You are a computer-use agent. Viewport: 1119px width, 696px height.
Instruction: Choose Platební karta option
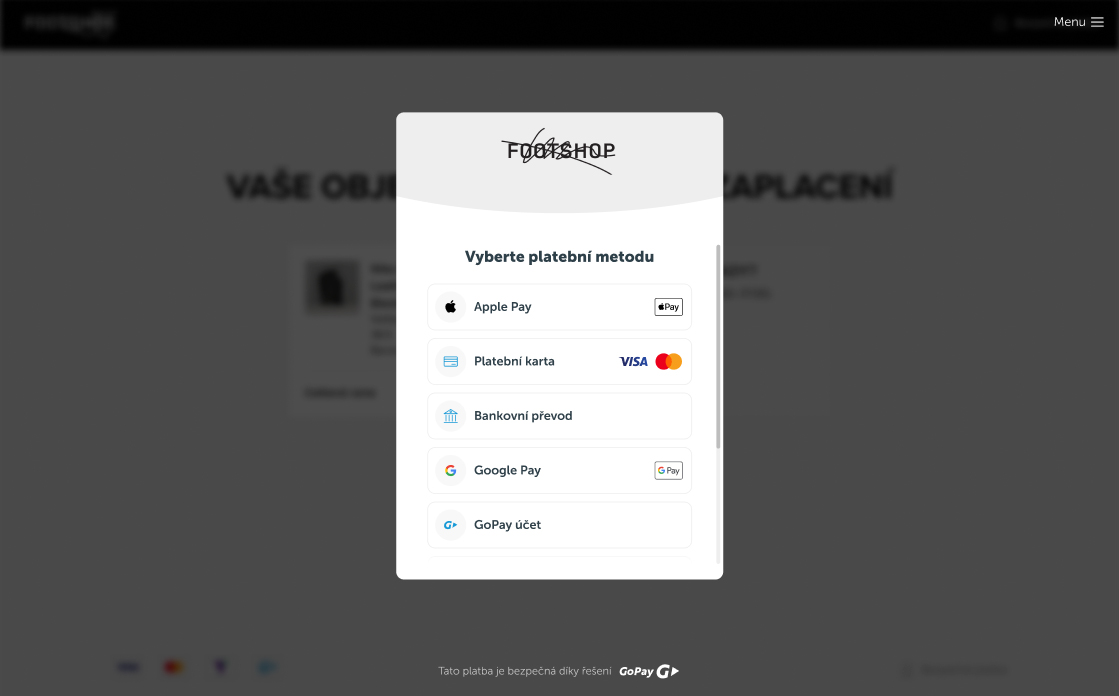[560, 361]
